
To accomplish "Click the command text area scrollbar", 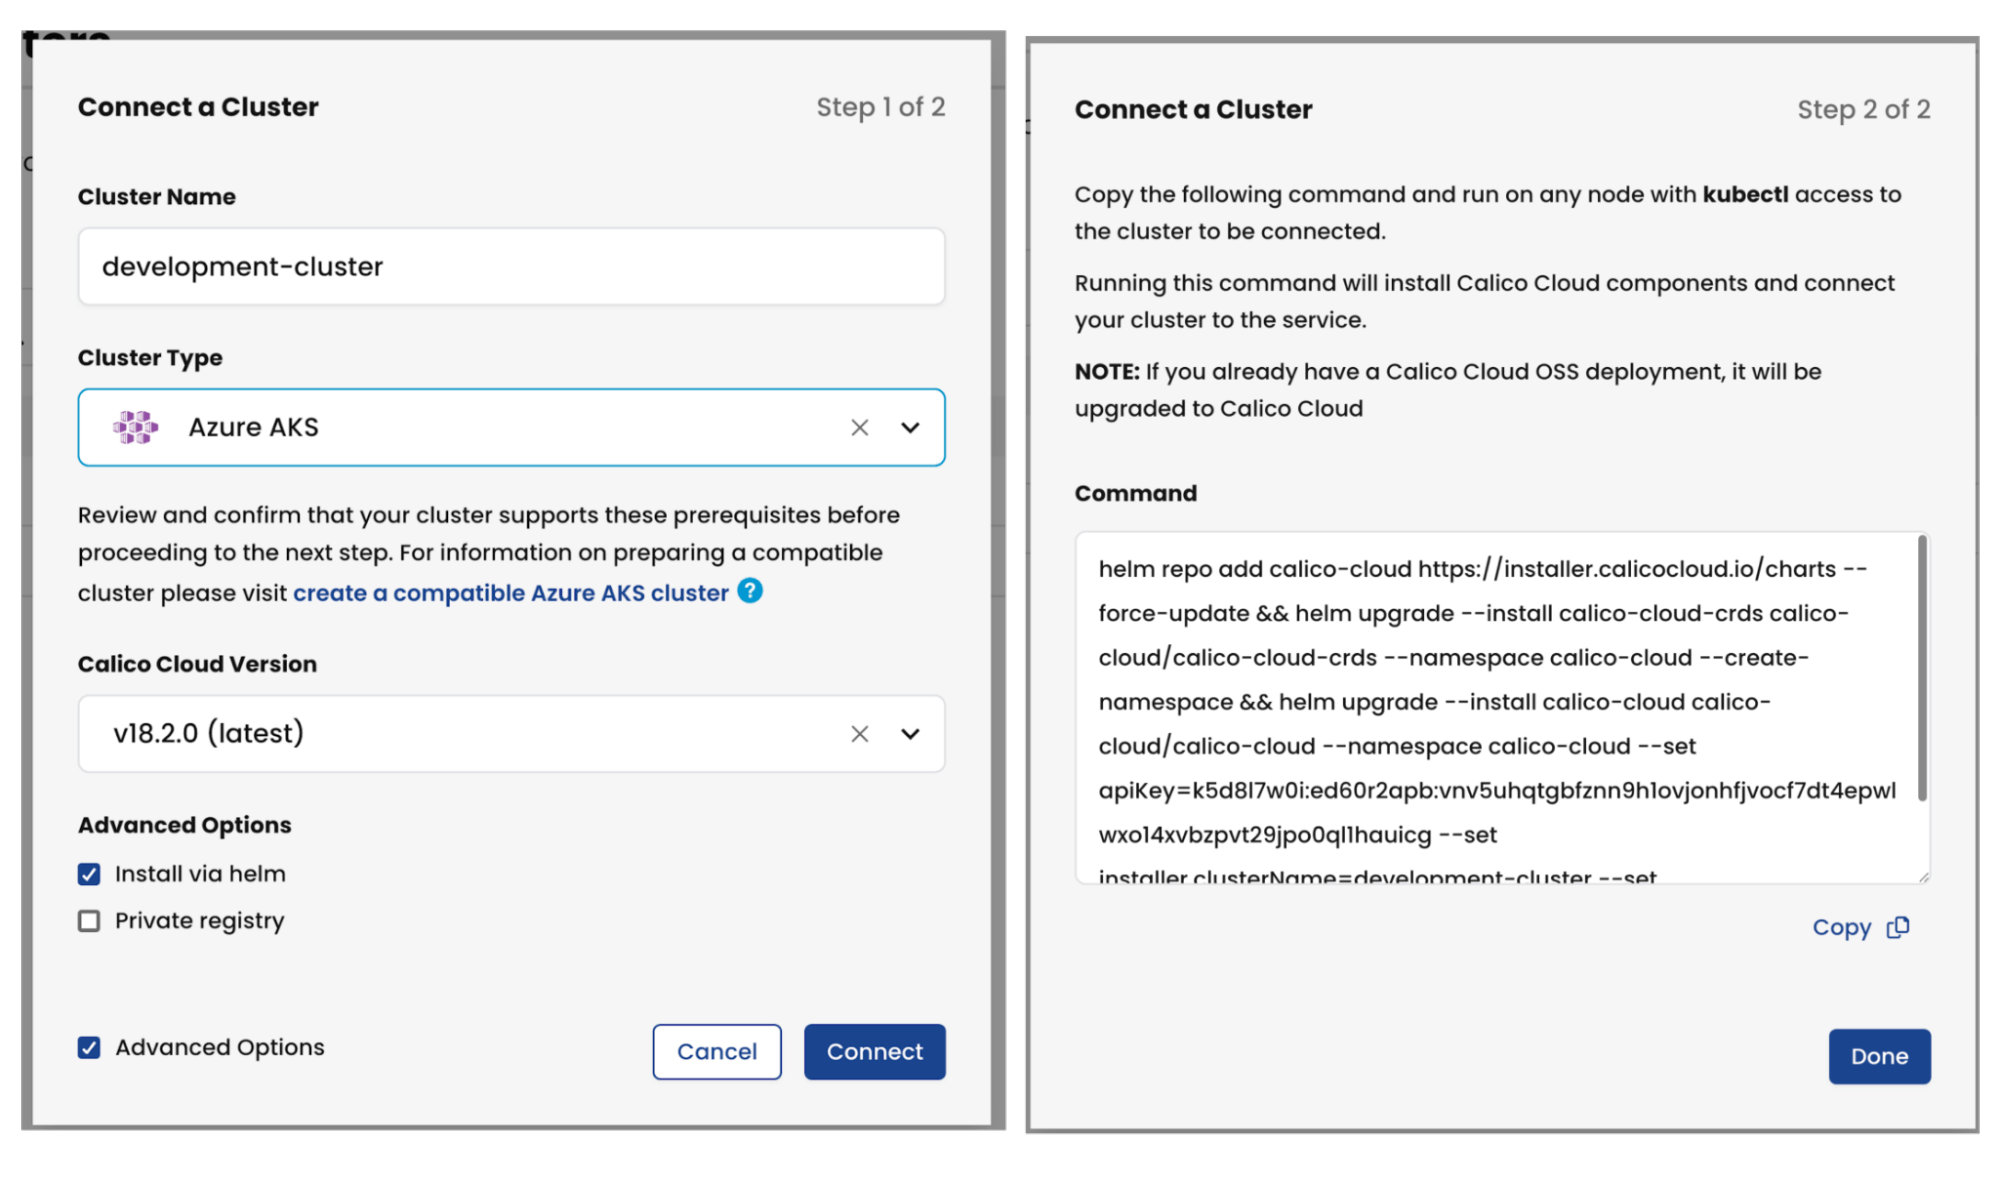I will (x=1922, y=668).
